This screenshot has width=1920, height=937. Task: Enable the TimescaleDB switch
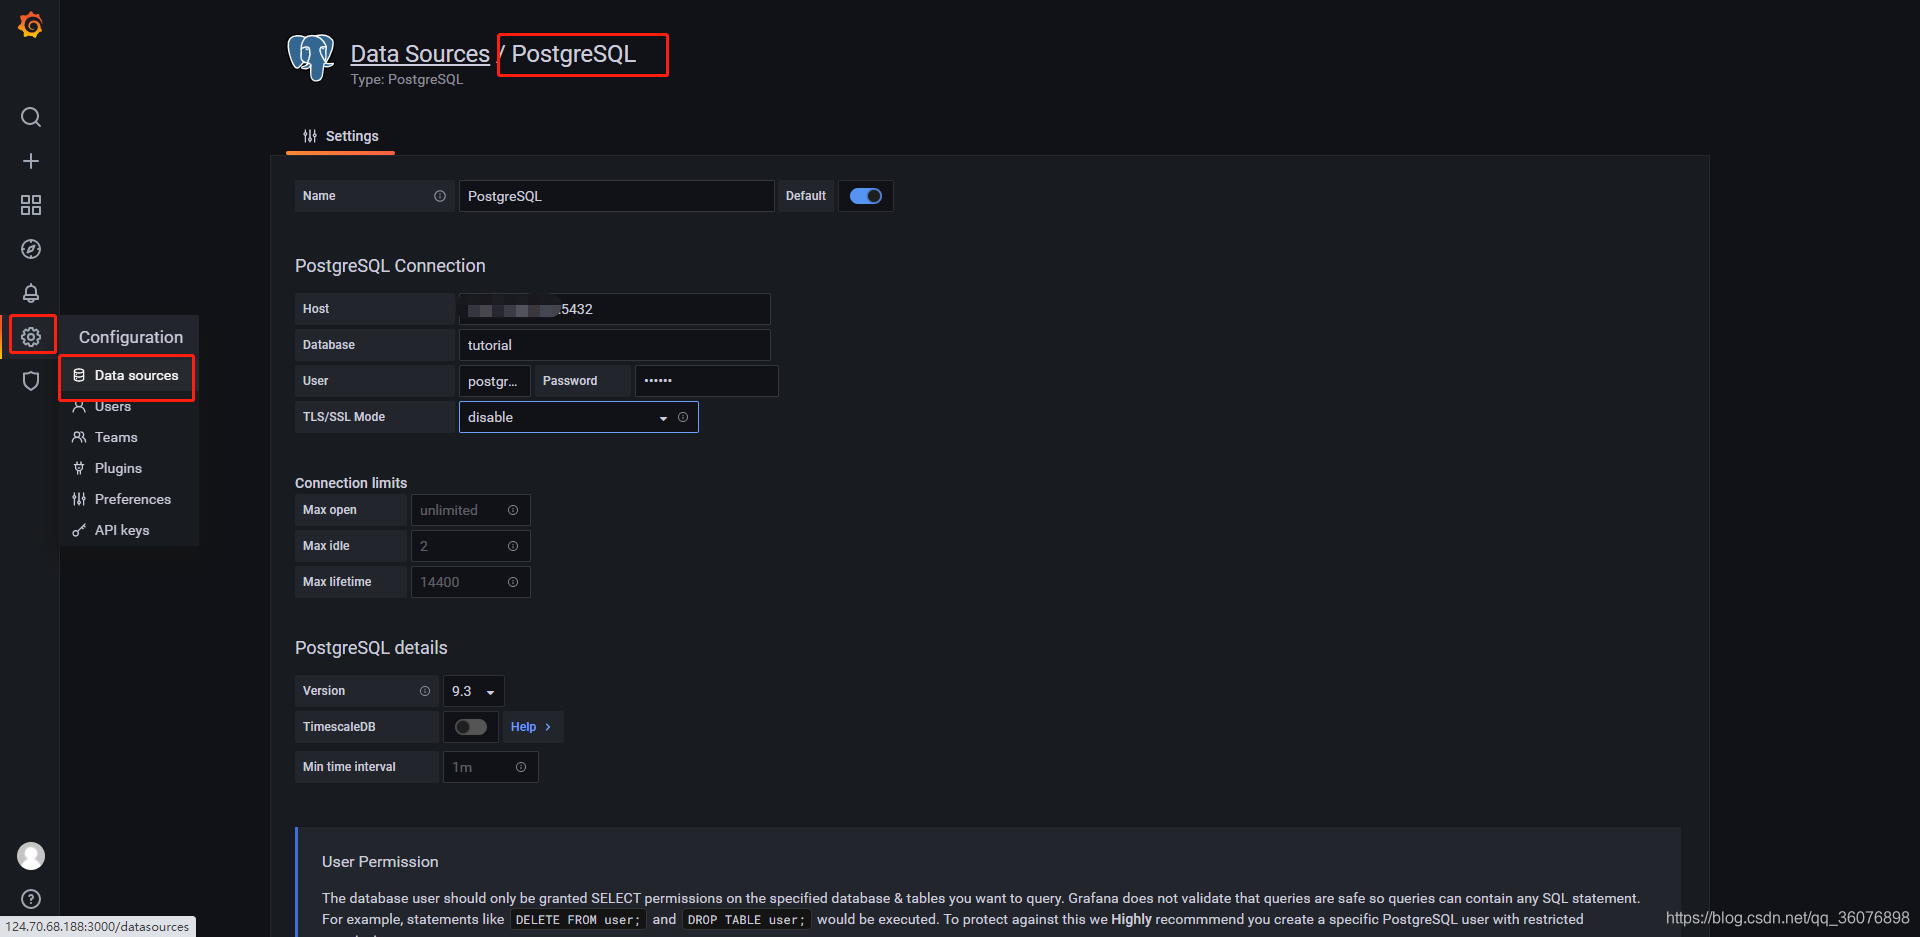tap(471, 727)
